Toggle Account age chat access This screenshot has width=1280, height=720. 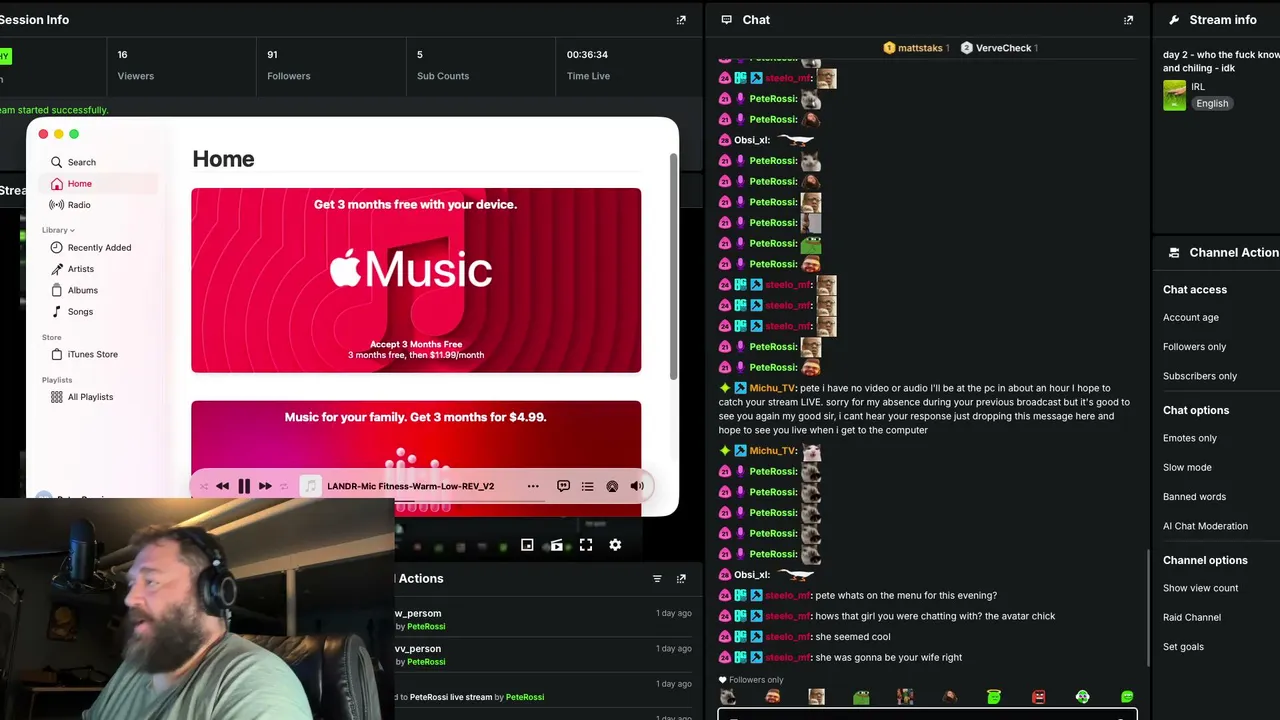point(1191,318)
